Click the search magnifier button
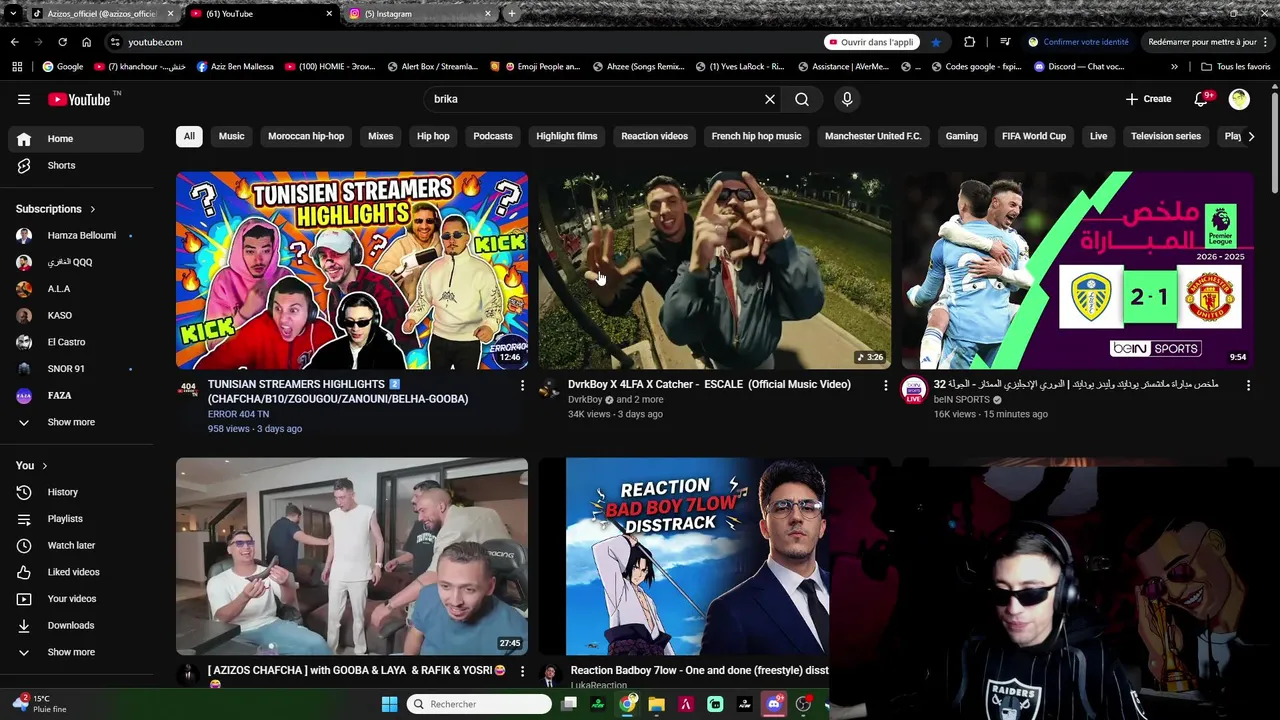Viewport: 1280px width, 720px height. pos(802,99)
